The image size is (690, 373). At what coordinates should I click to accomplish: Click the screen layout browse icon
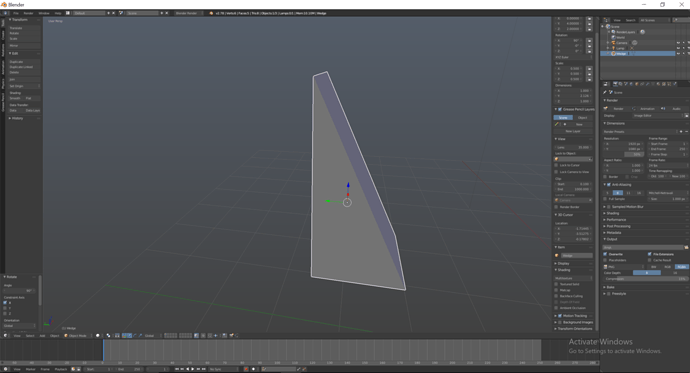68,13
